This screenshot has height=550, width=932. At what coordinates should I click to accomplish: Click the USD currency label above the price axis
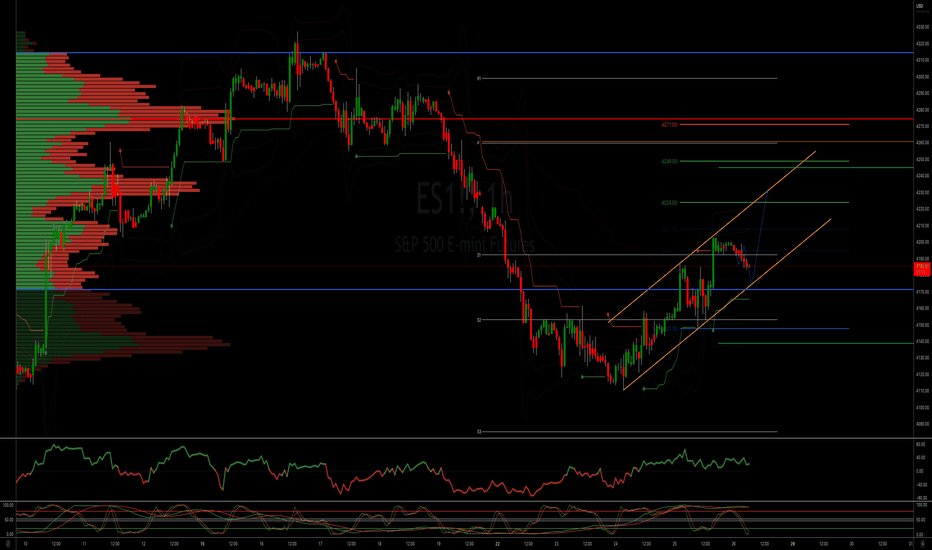[x=920, y=6]
